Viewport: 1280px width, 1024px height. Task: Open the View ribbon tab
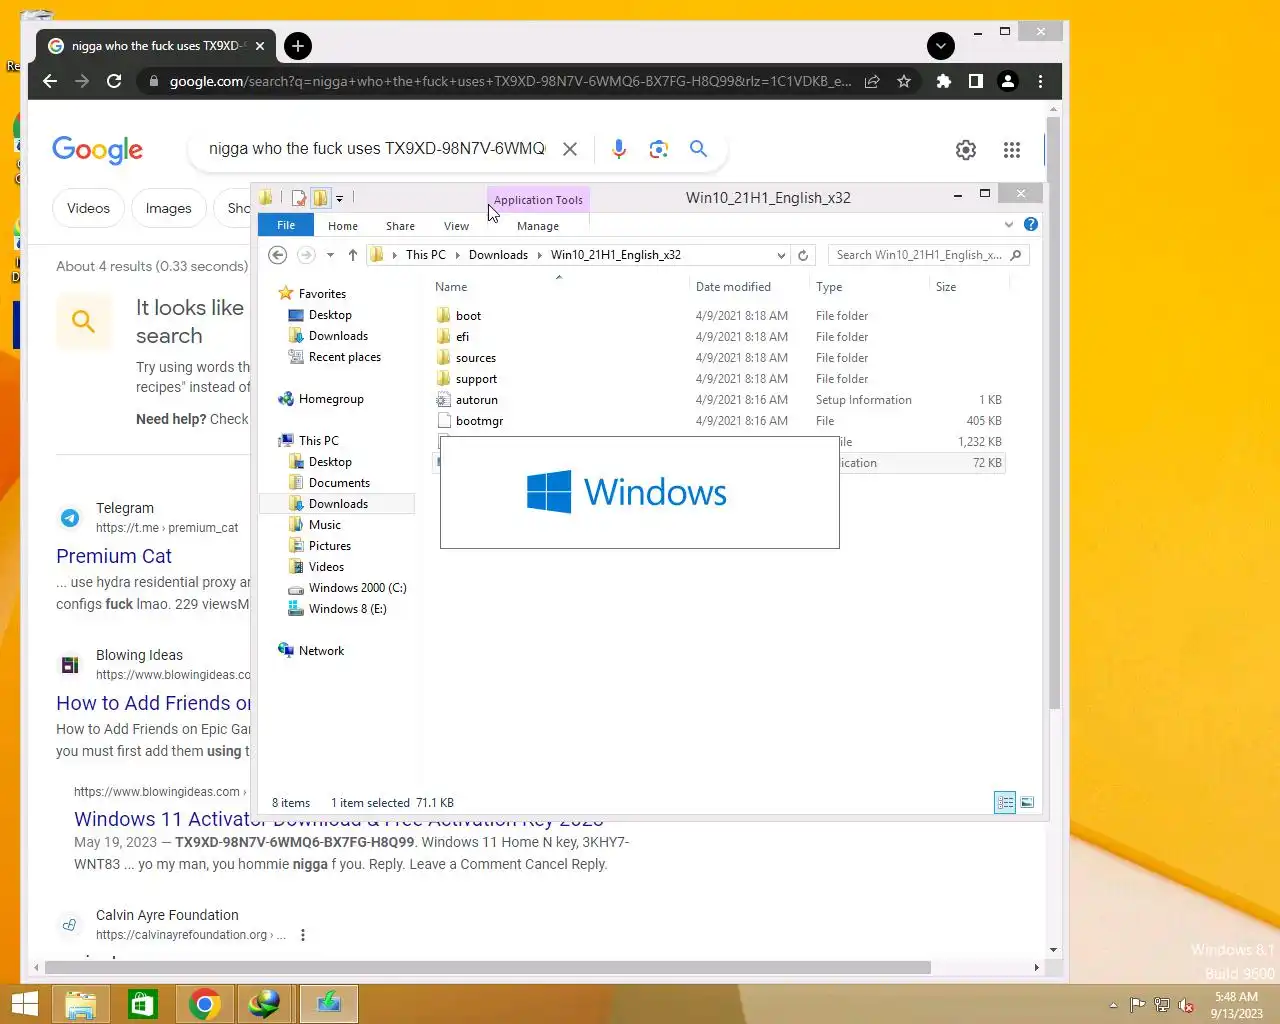456,226
